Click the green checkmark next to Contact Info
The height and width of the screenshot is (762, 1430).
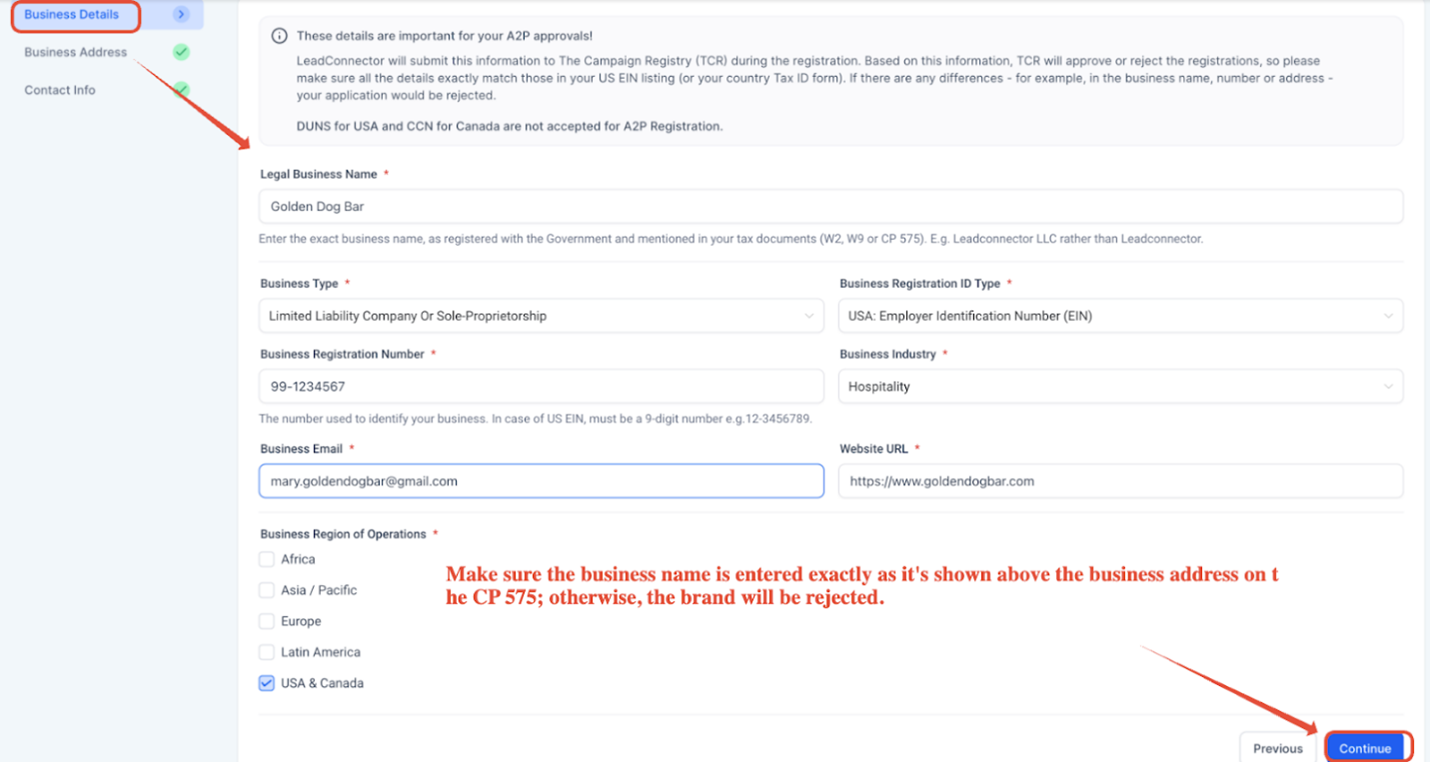pos(181,90)
